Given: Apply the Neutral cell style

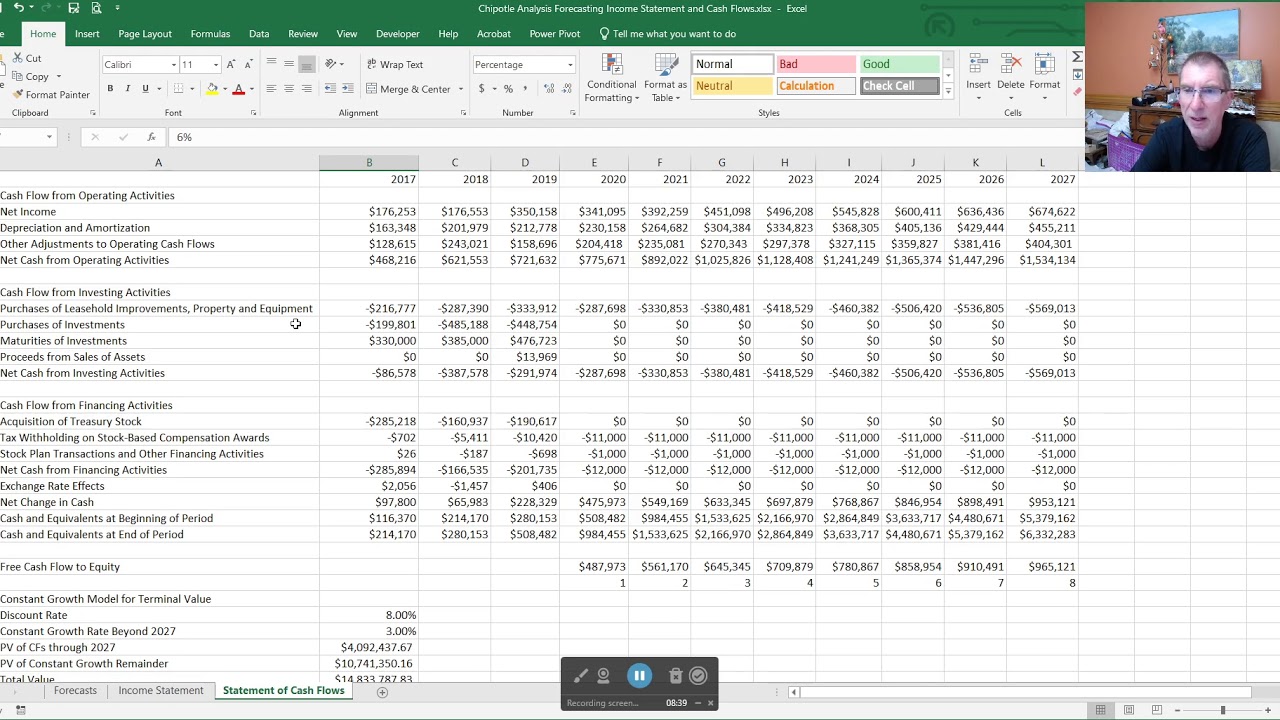Looking at the screenshot, I should pos(732,86).
